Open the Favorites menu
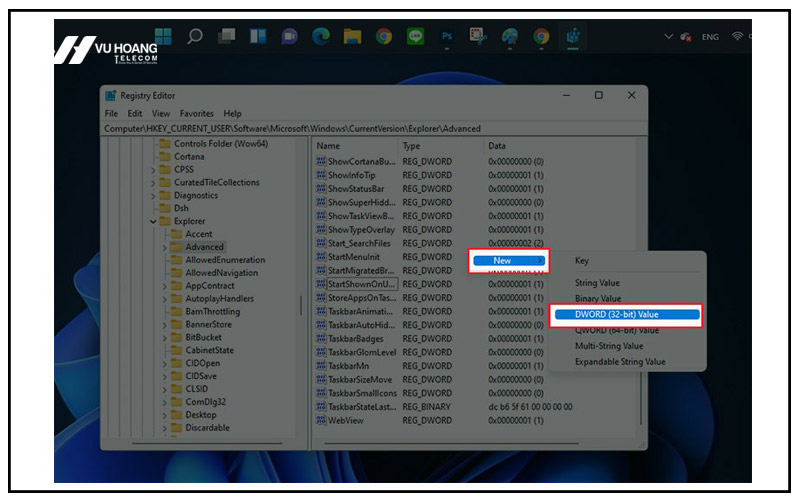Image resolution: width=800 pixels, height=500 pixels. 196,113
